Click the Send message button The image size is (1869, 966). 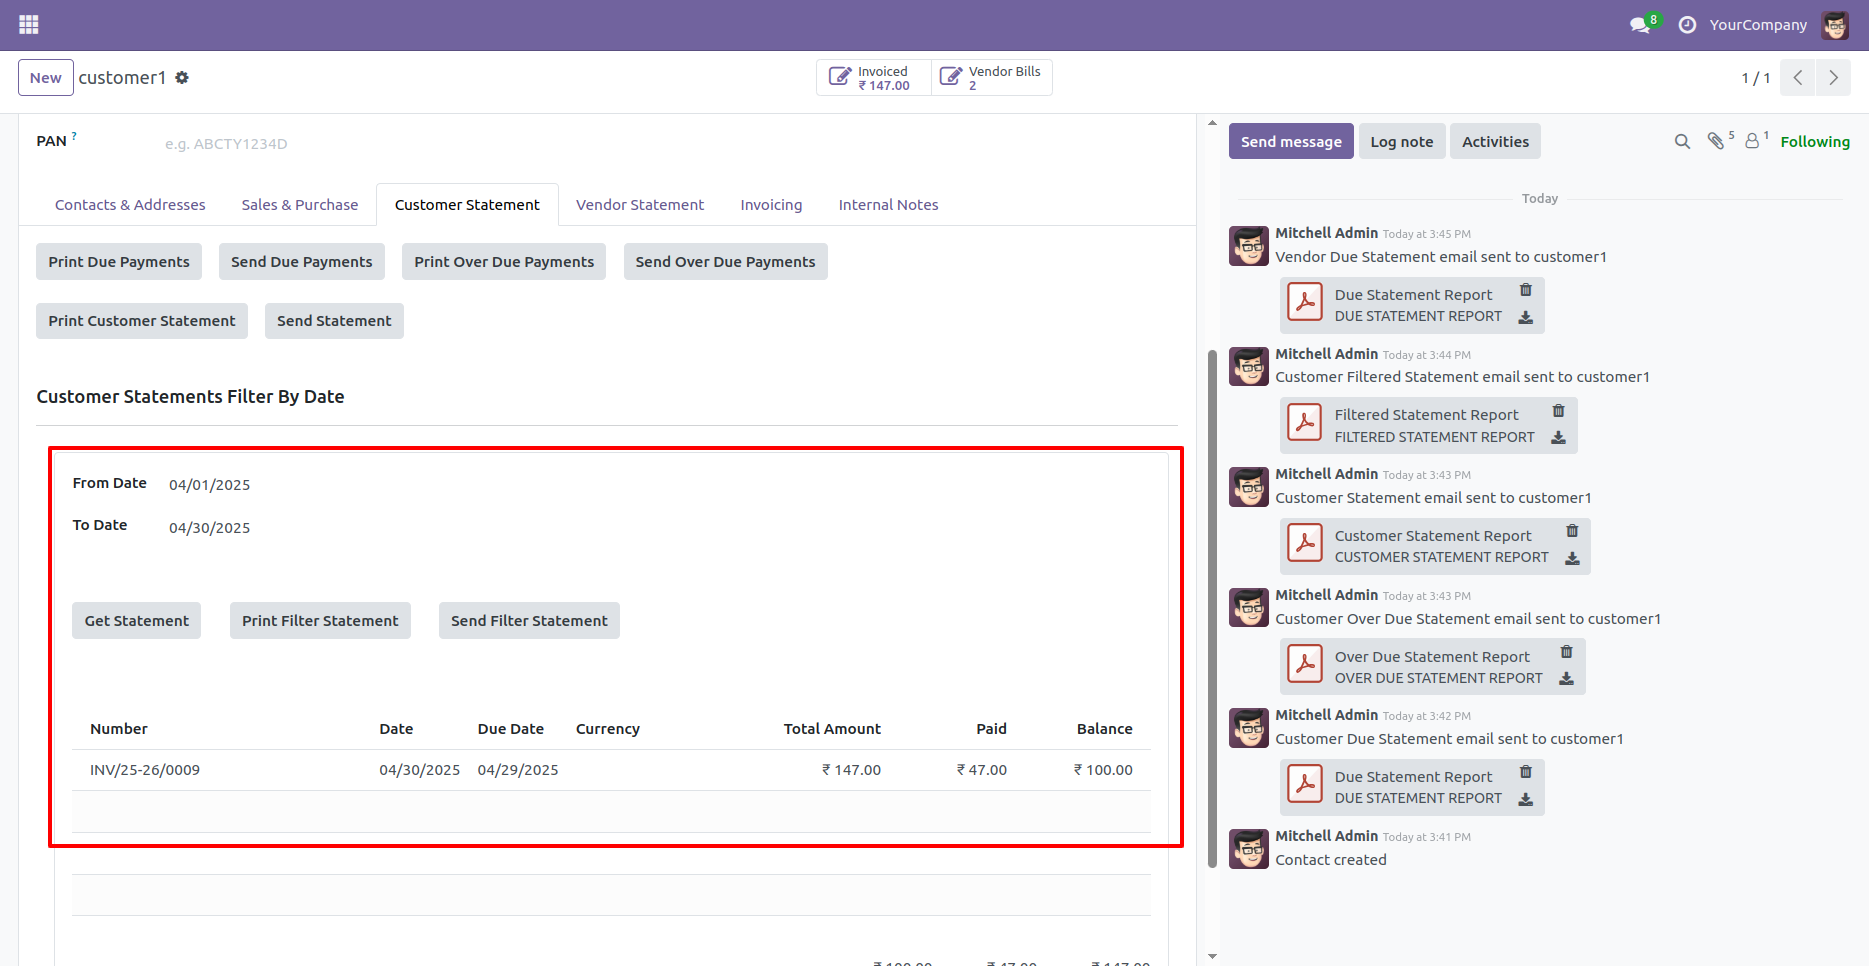(1290, 141)
